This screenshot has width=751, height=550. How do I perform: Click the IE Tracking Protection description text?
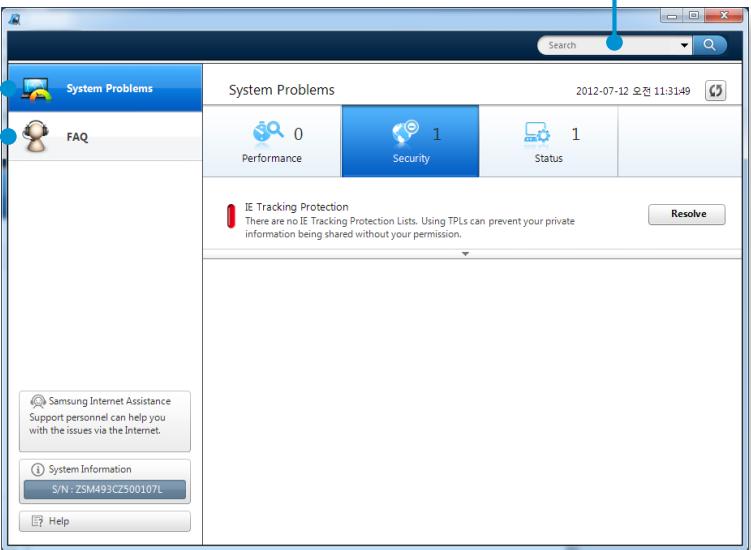[410, 228]
